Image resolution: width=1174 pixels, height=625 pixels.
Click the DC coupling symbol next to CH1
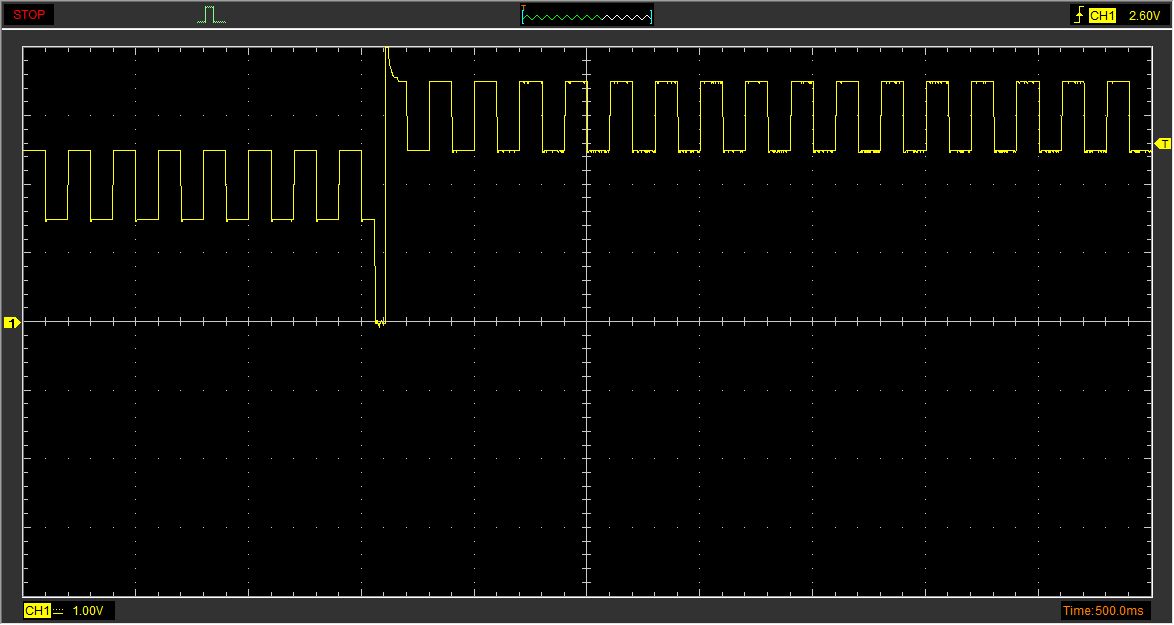click(x=58, y=610)
